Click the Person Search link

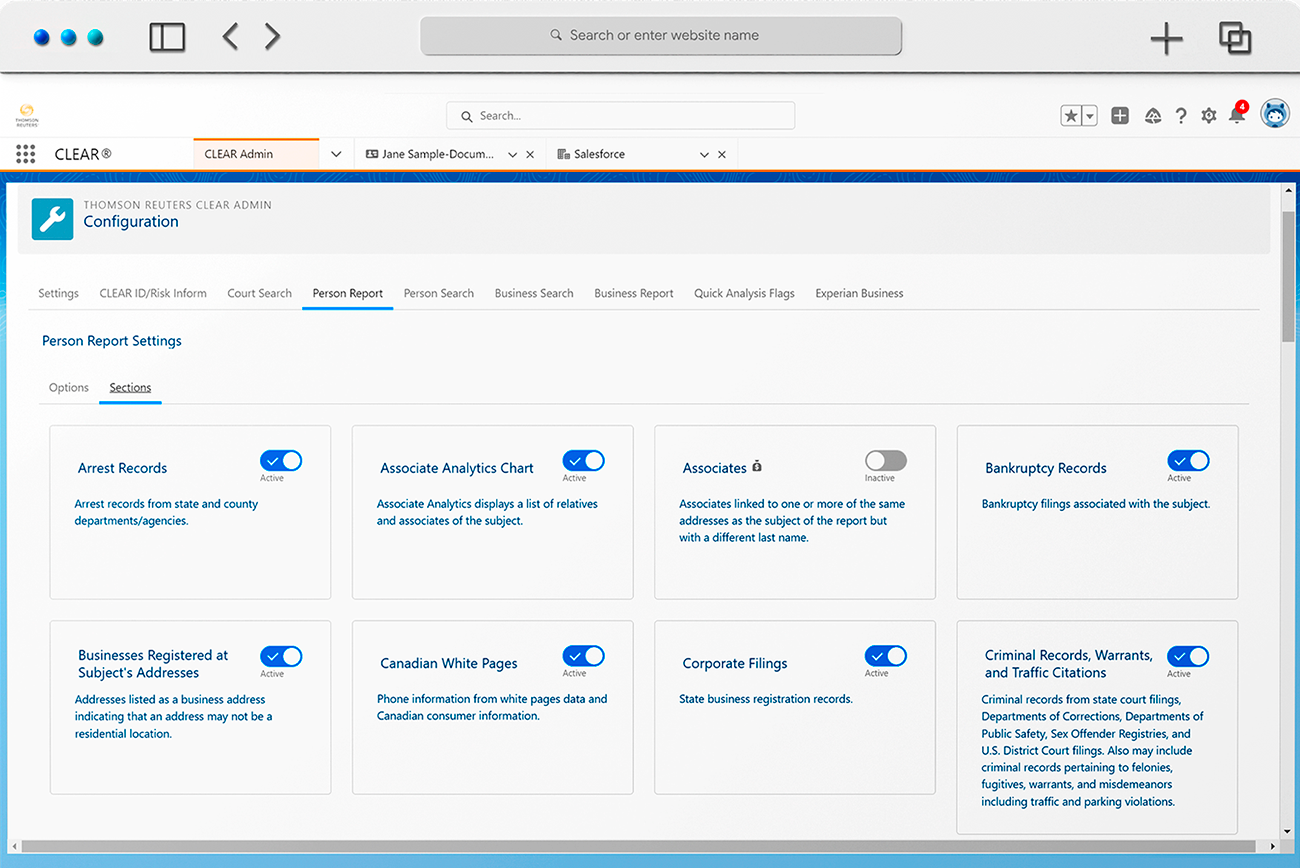pos(438,293)
